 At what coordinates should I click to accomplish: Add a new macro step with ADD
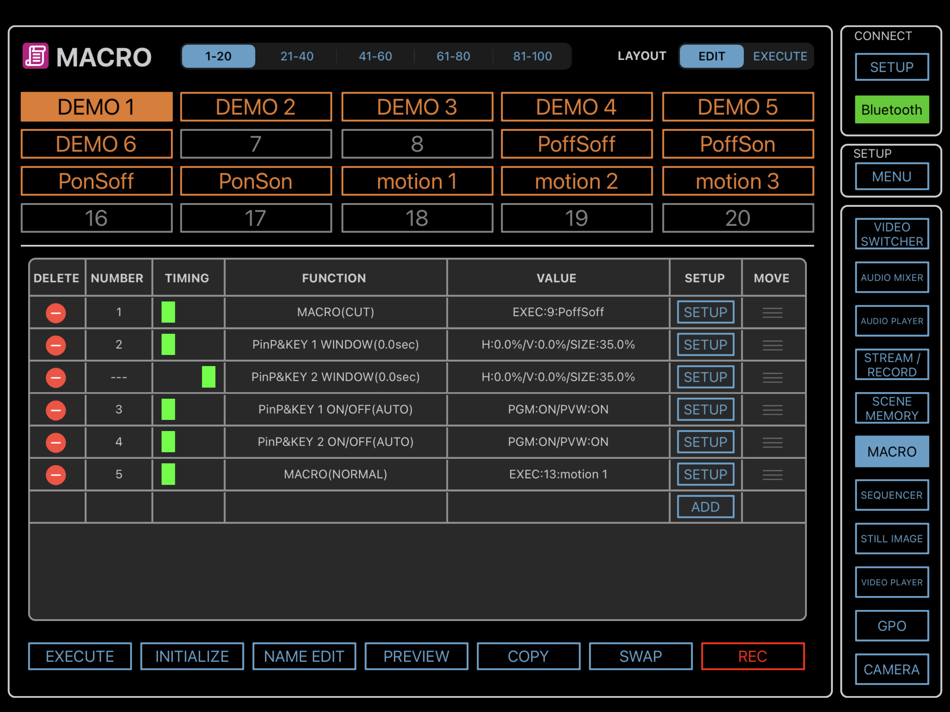(705, 507)
